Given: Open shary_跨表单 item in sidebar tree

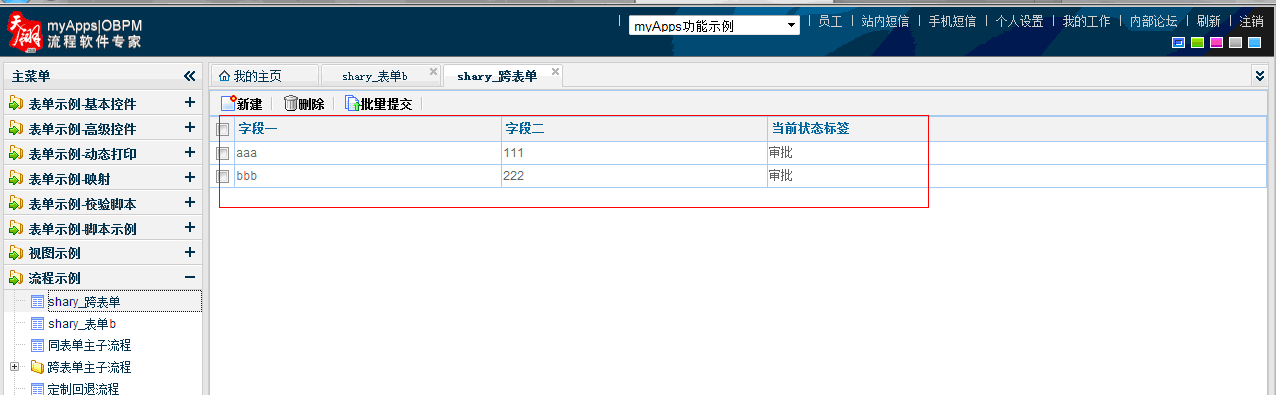Looking at the screenshot, I should point(85,301).
